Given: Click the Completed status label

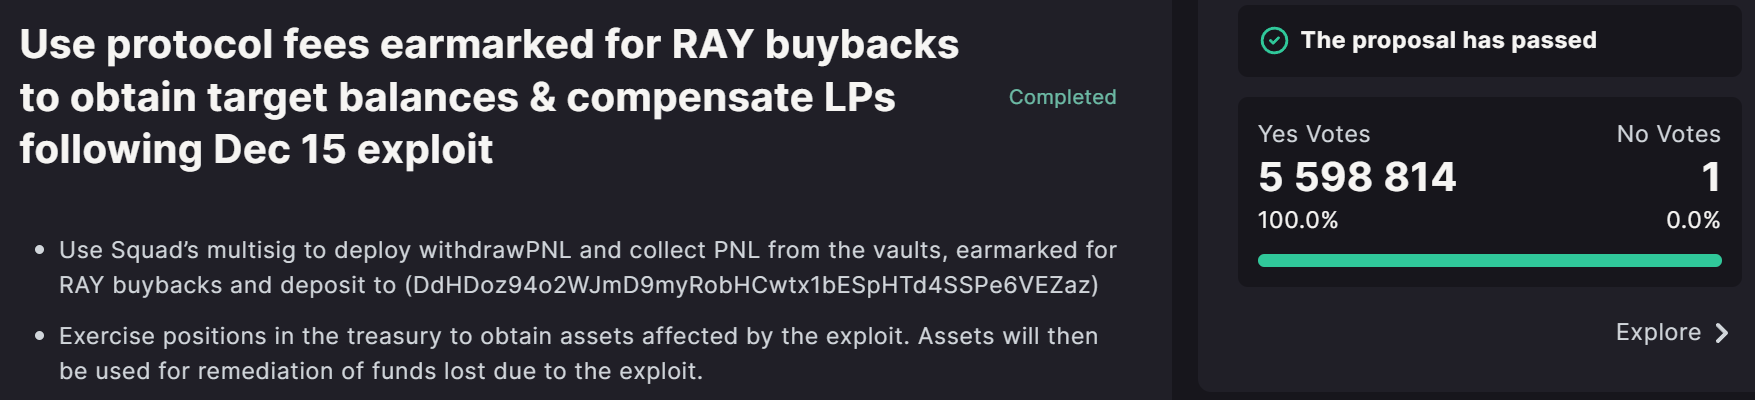Looking at the screenshot, I should tap(1062, 97).
